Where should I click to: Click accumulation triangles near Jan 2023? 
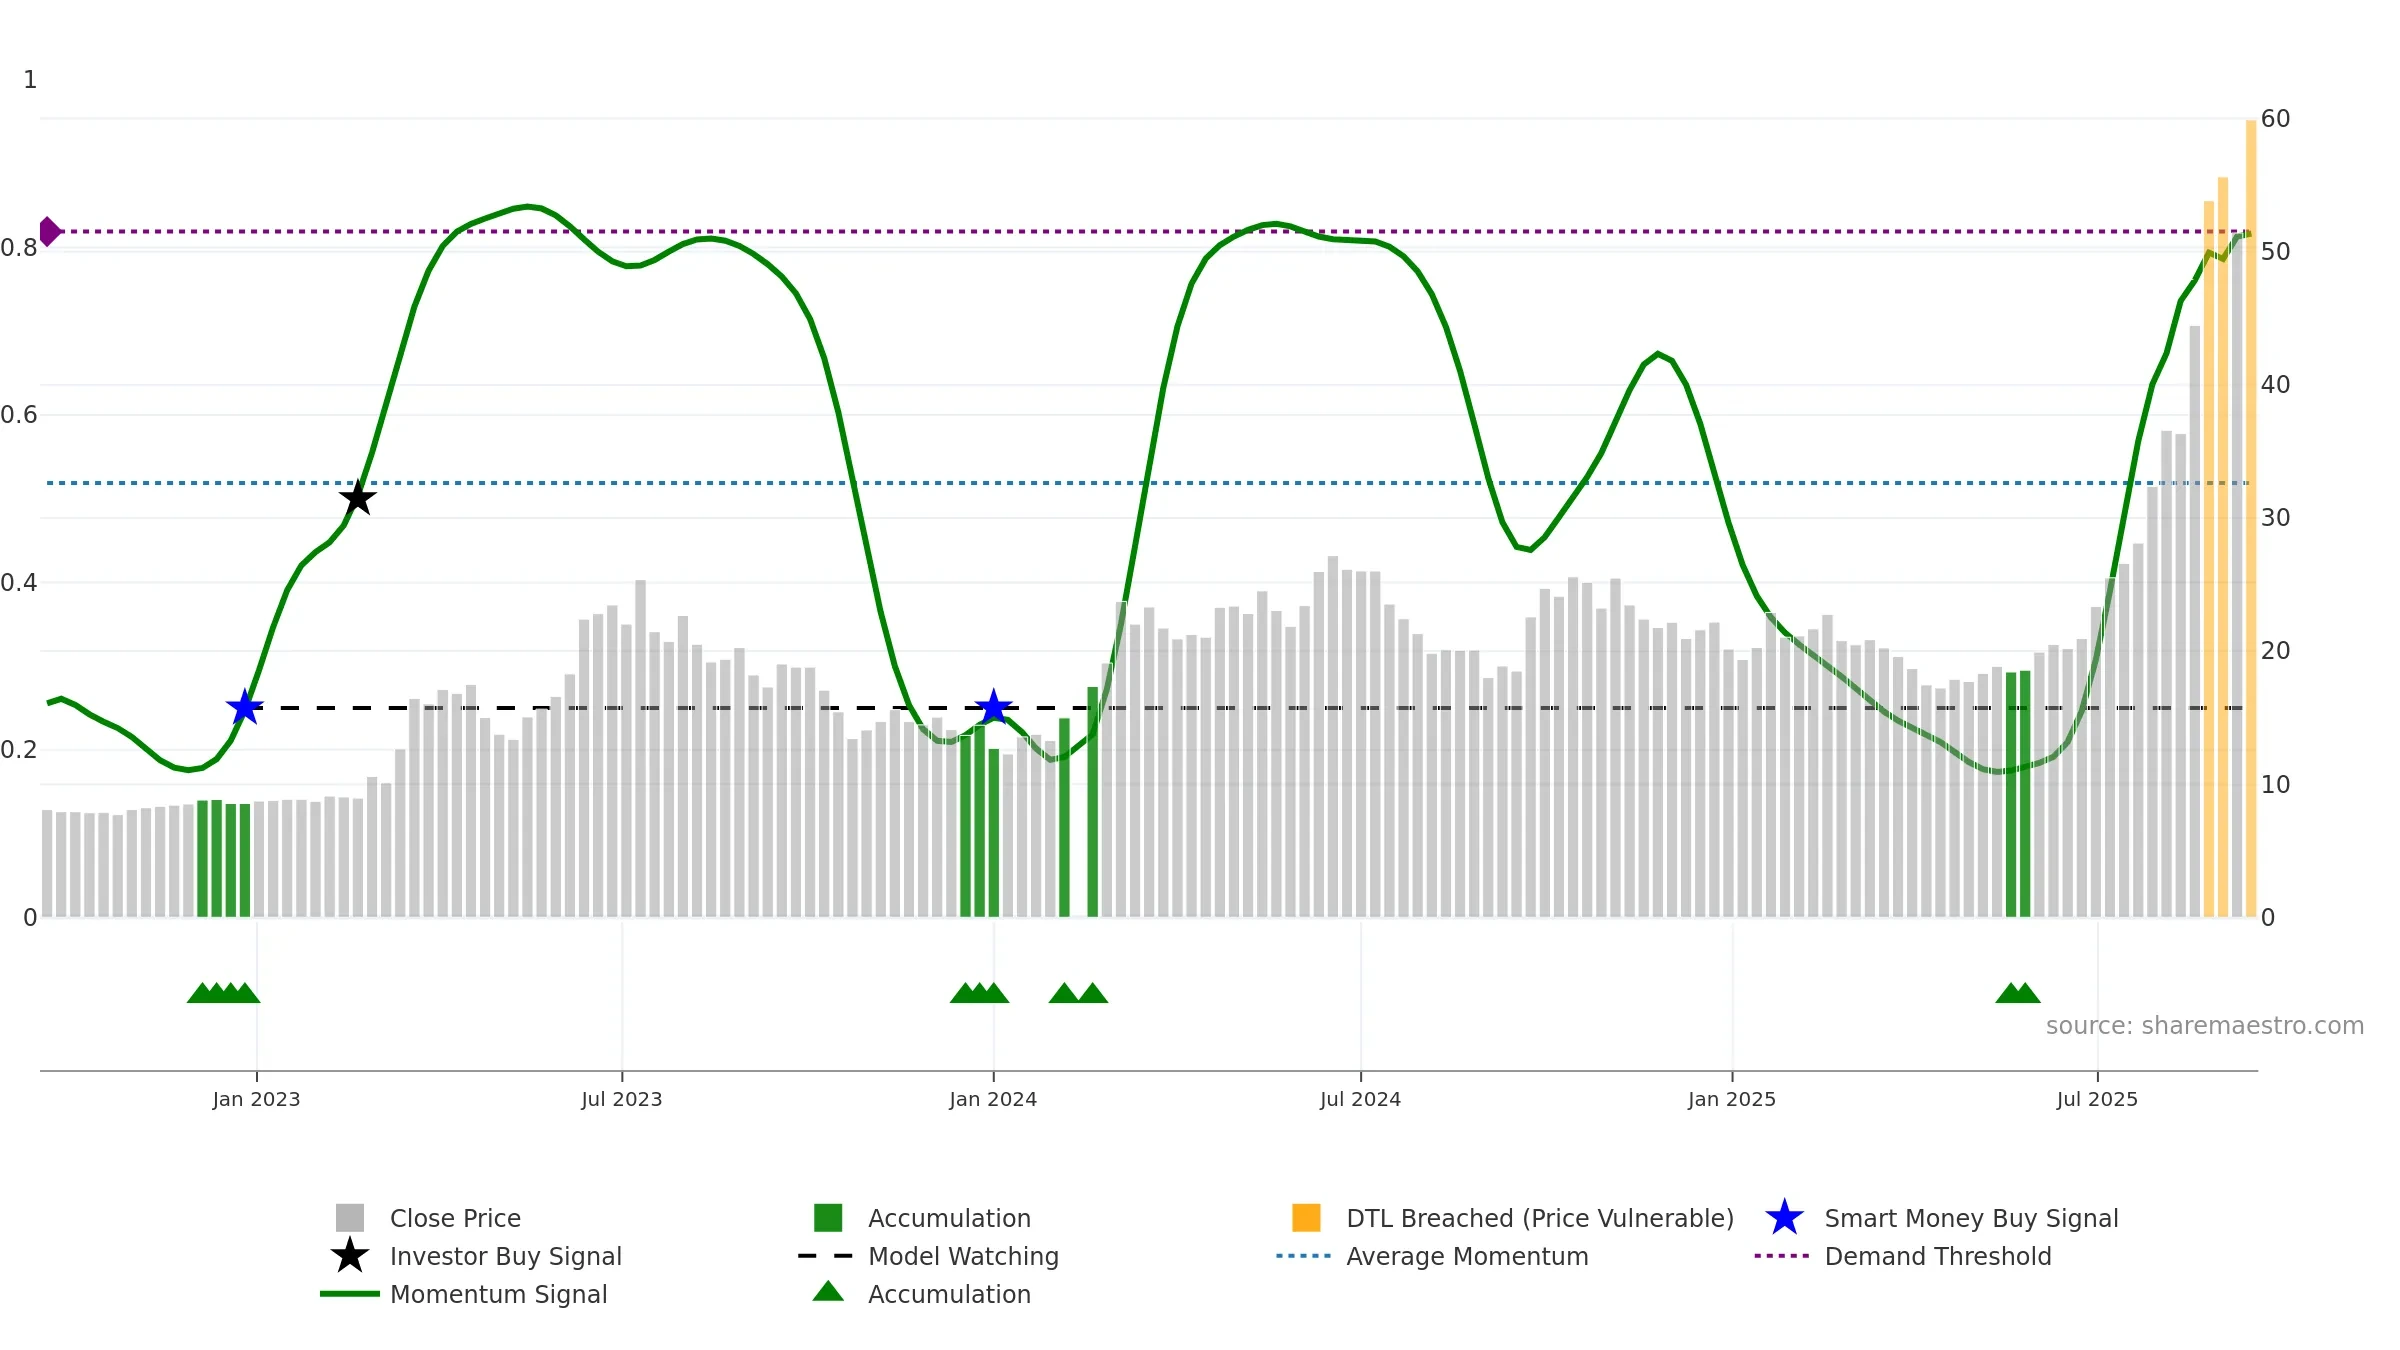click(x=224, y=992)
